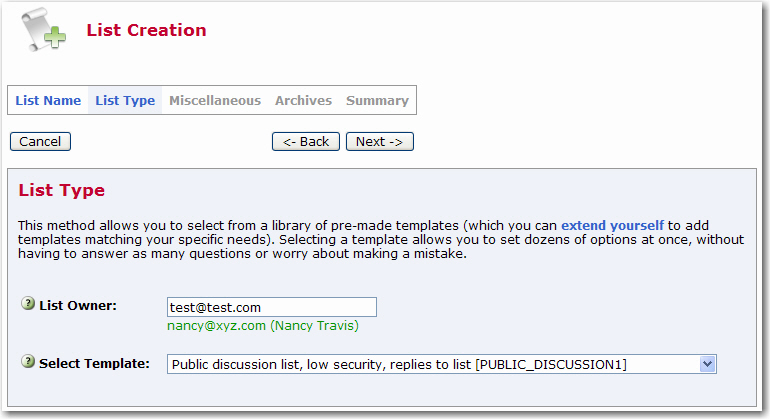
Task: Jump to the Summary tab
Action: click(377, 100)
